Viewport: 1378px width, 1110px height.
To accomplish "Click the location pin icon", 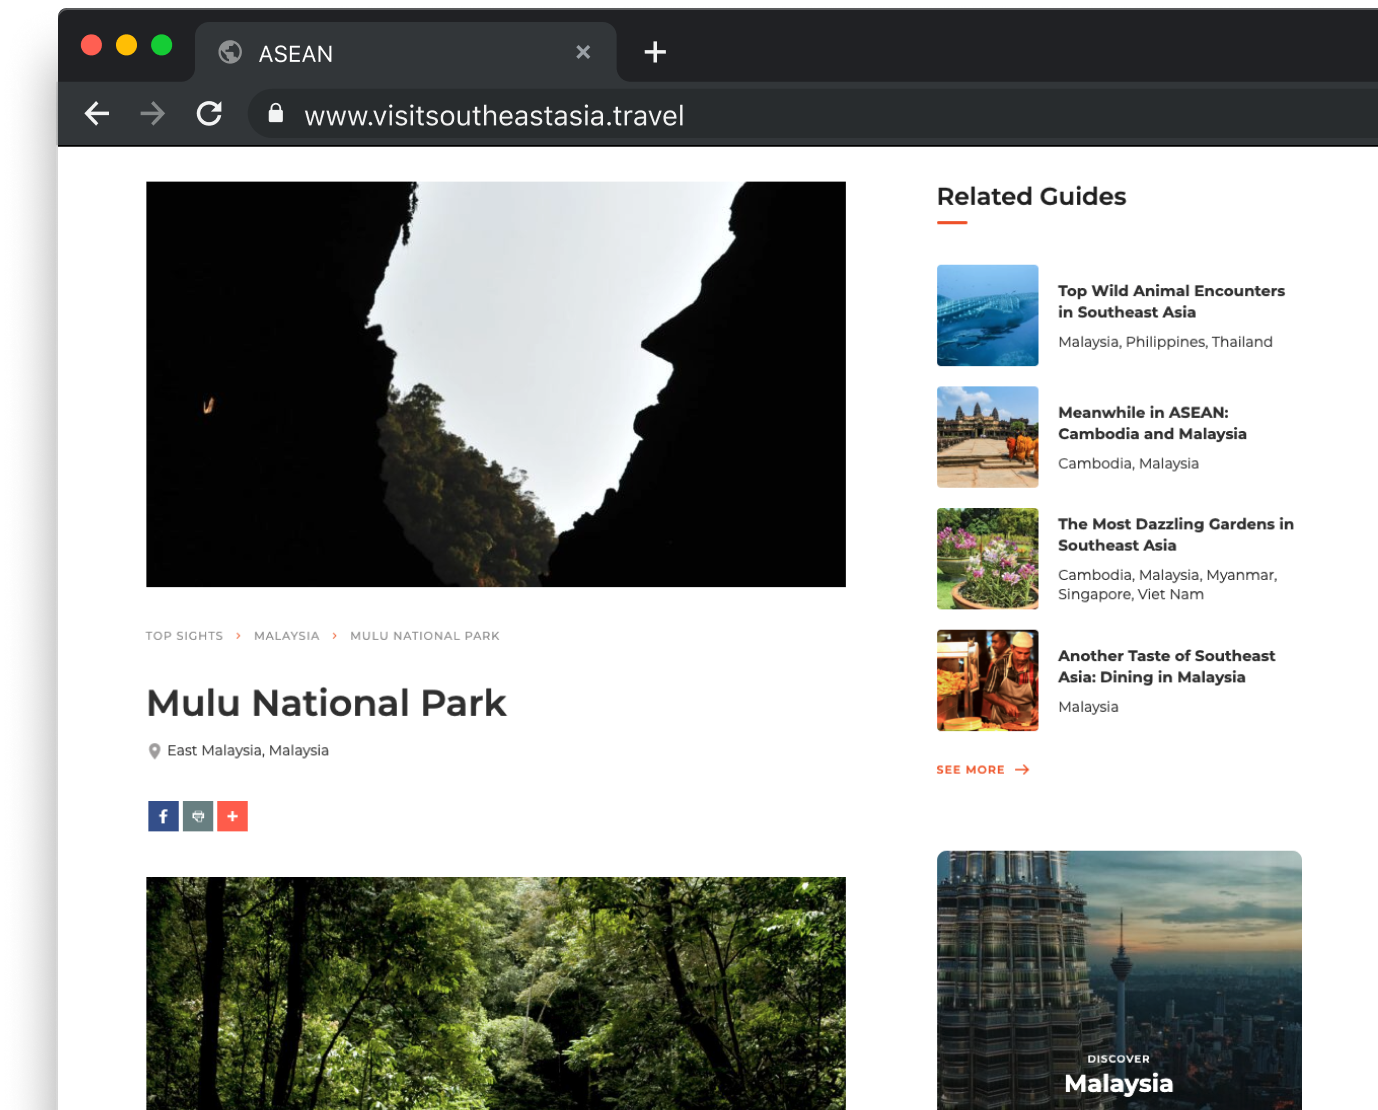I will coord(154,751).
